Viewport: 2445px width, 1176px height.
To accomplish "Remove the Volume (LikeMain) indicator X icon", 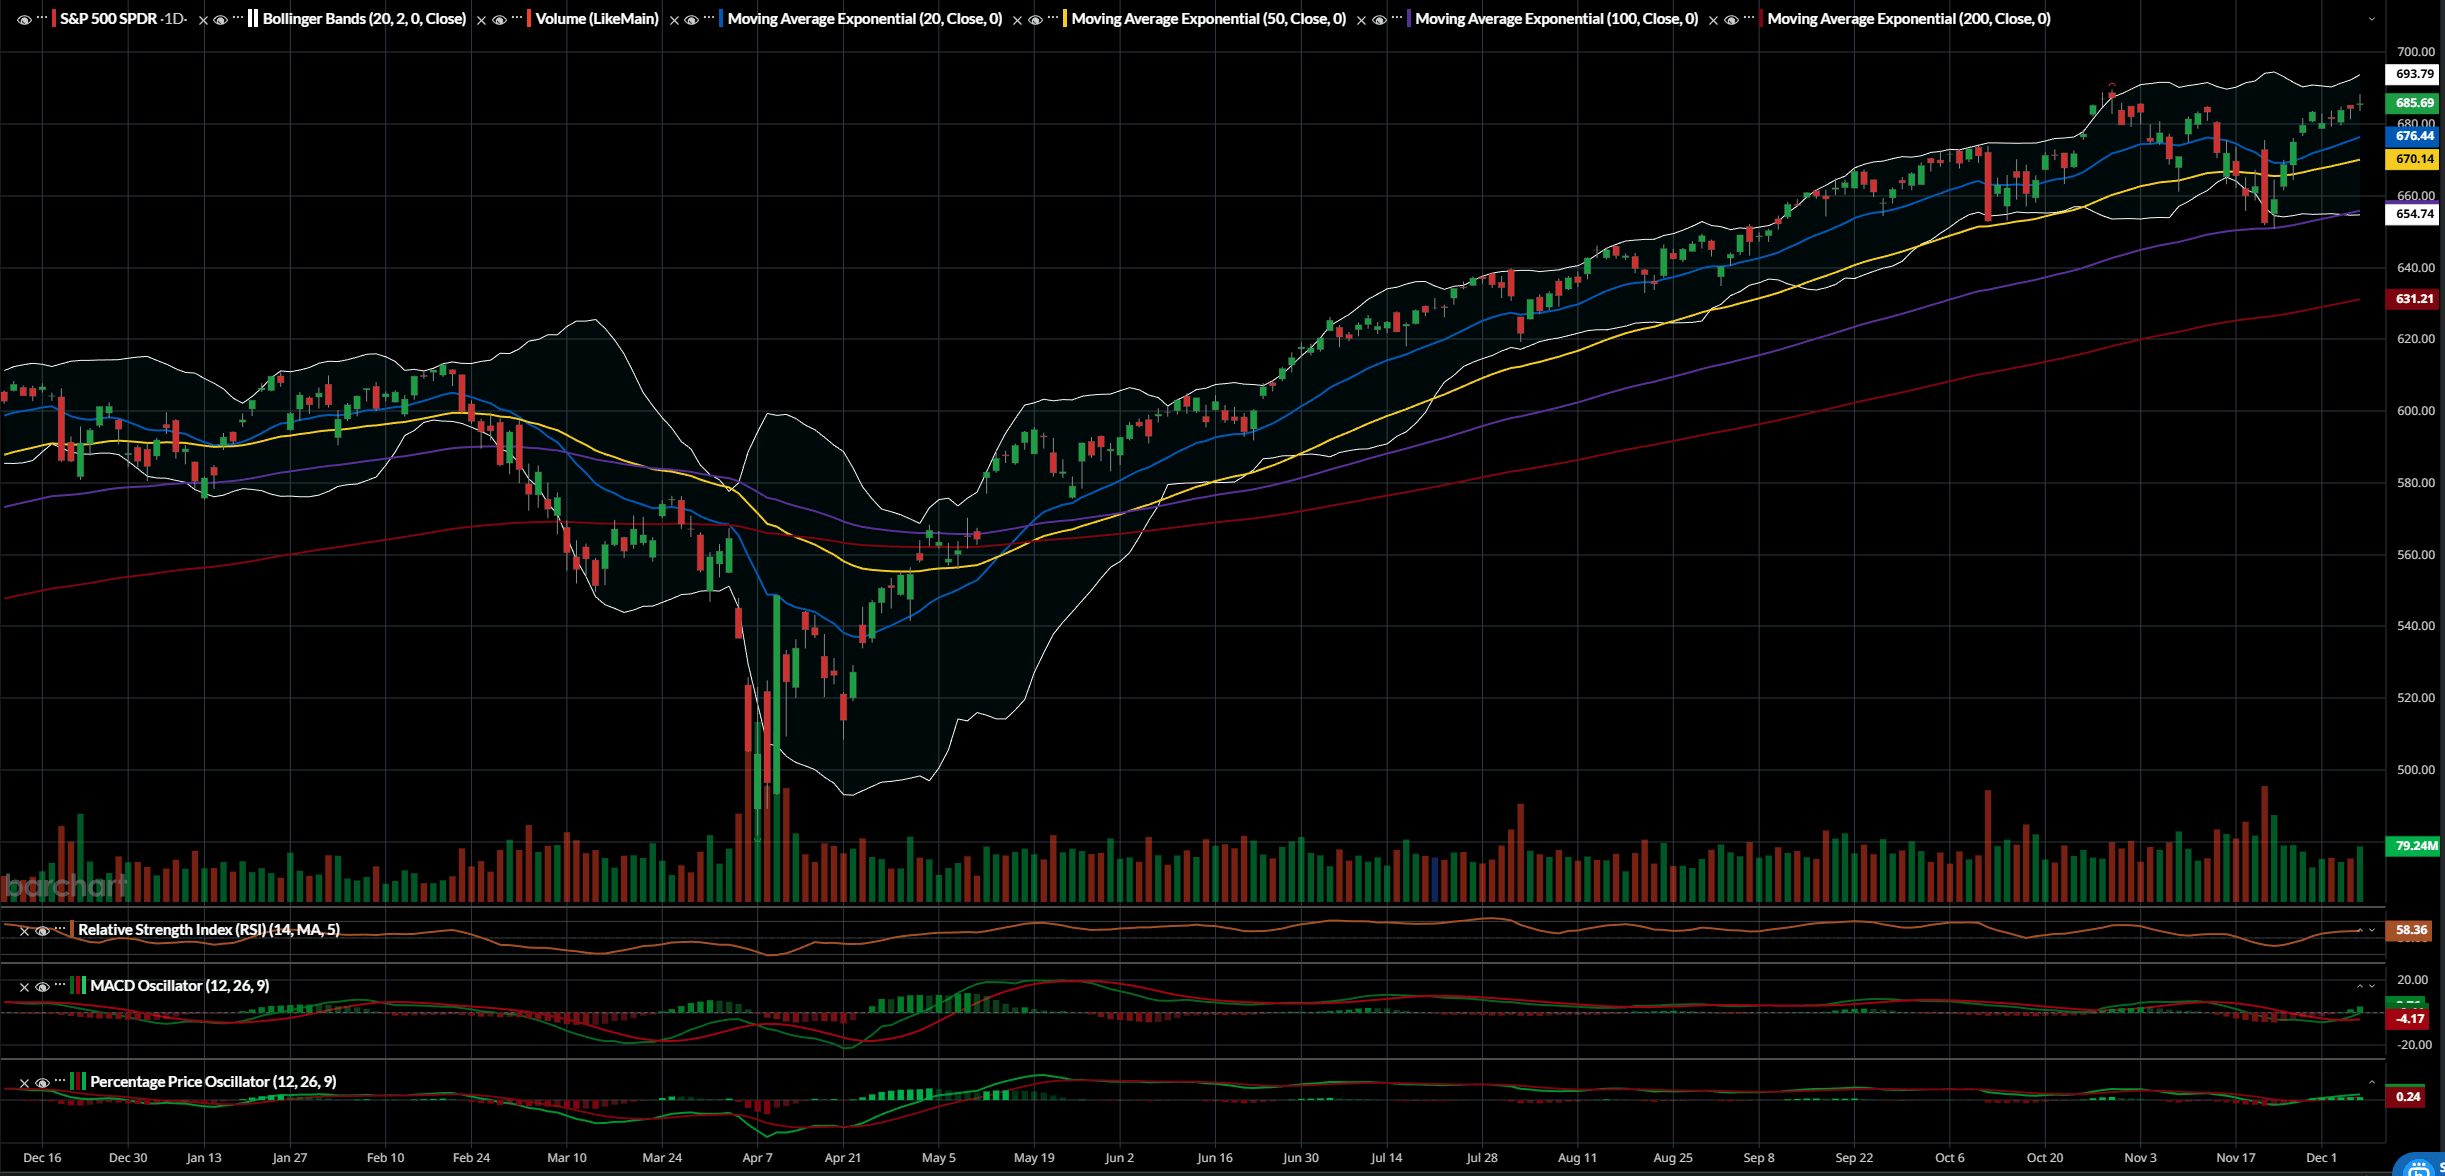I will pyautogui.click(x=481, y=20).
